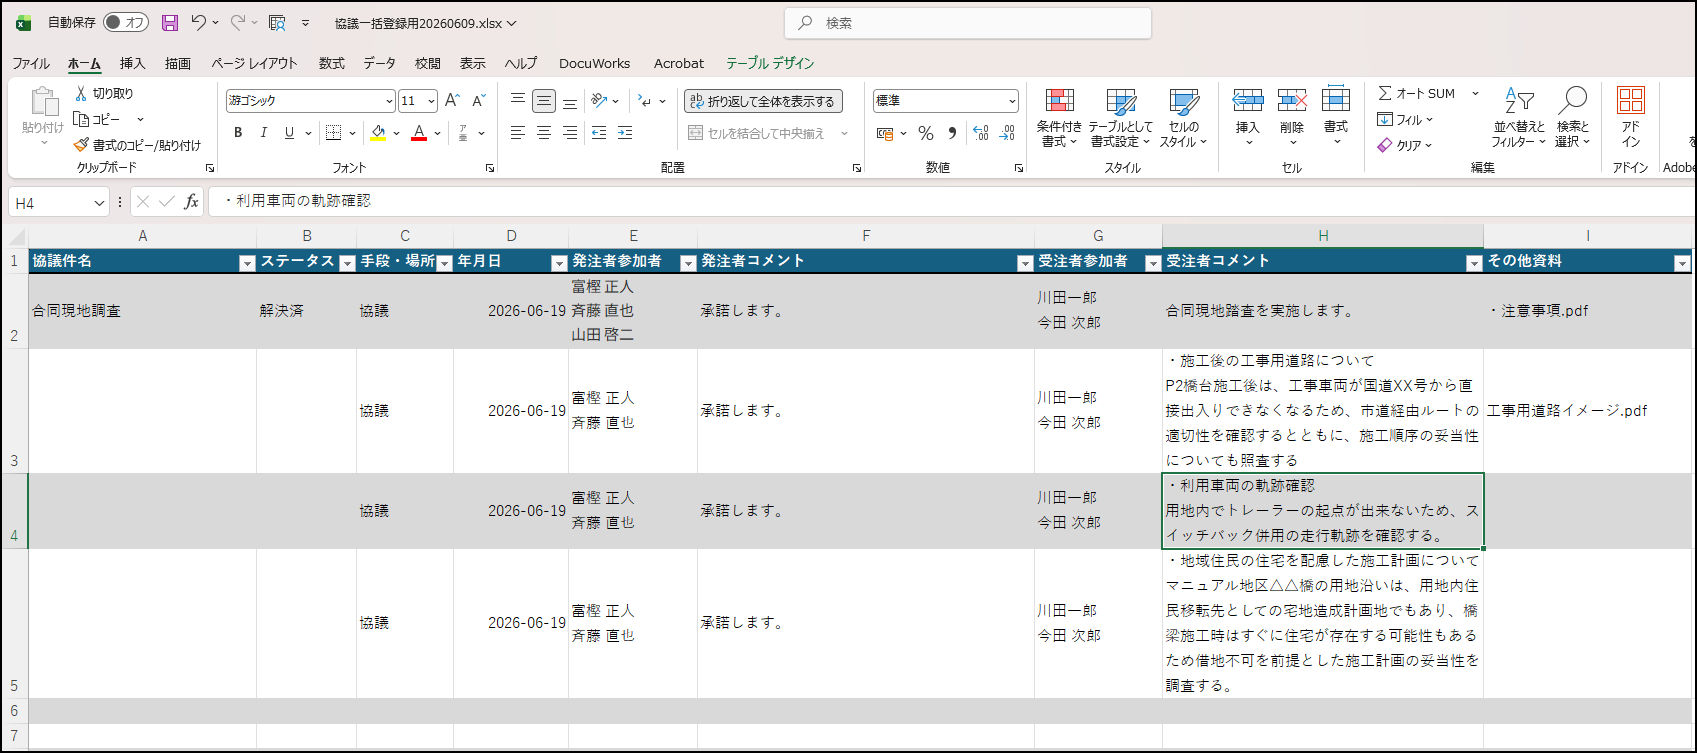Apply the fill color bucket icon

coord(378,133)
